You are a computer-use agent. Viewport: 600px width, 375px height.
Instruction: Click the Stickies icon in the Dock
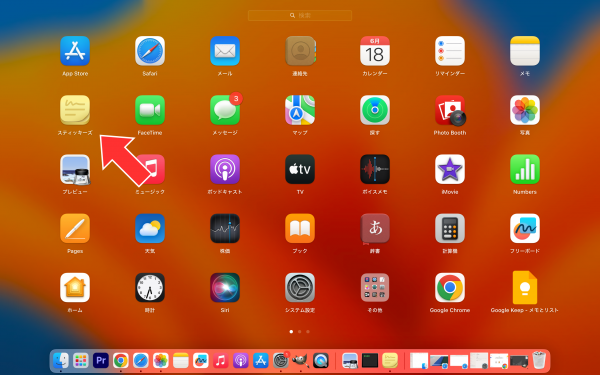[390, 360]
